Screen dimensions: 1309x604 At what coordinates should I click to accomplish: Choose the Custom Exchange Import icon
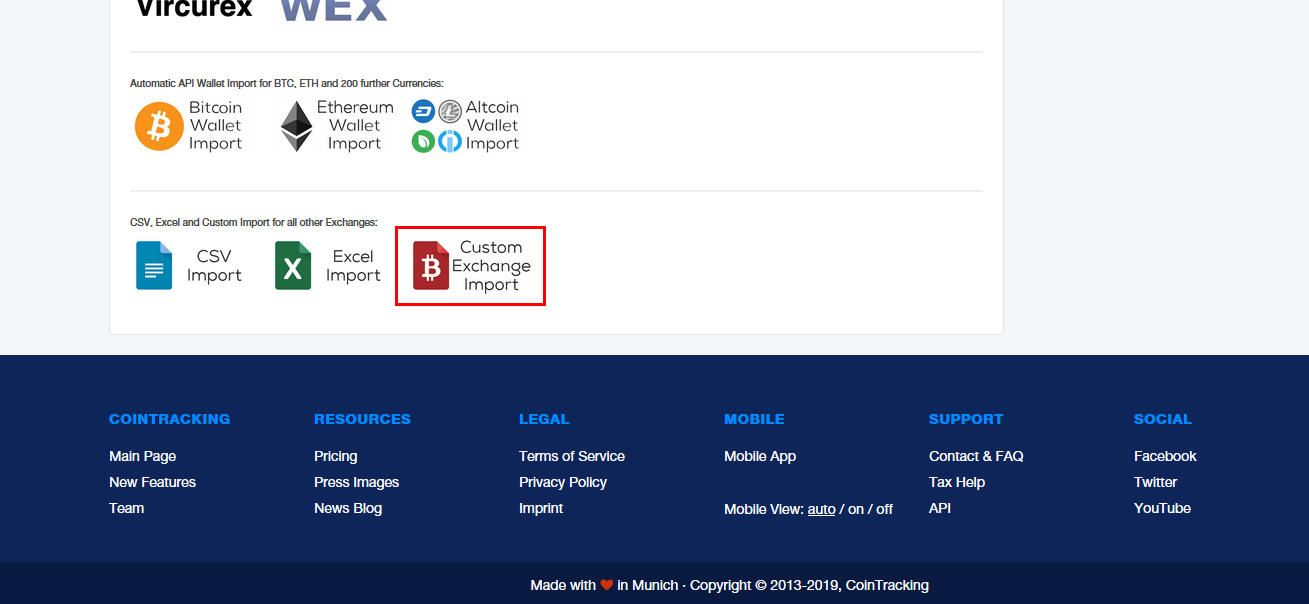click(431, 266)
